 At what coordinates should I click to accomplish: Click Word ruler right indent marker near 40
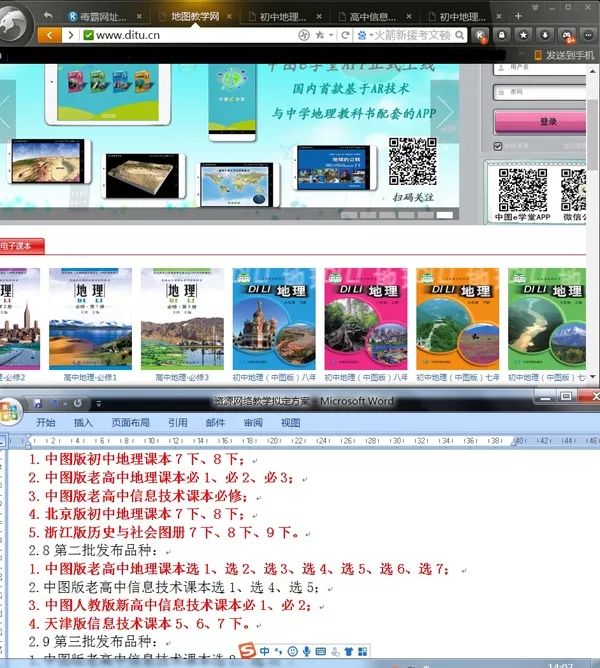(x=516, y=442)
